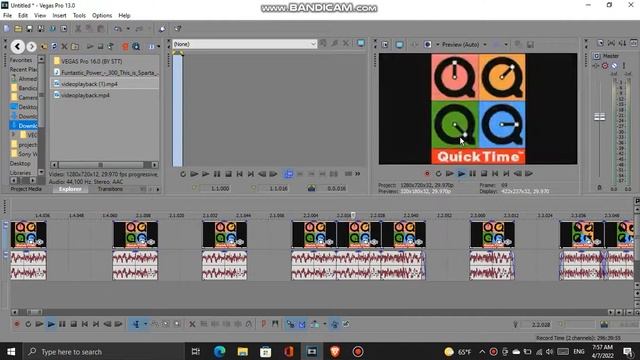This screenshot has width=640, height=360.
Task: Open Microsoft Edge from taskbar
Action: [x=220, y=351]
